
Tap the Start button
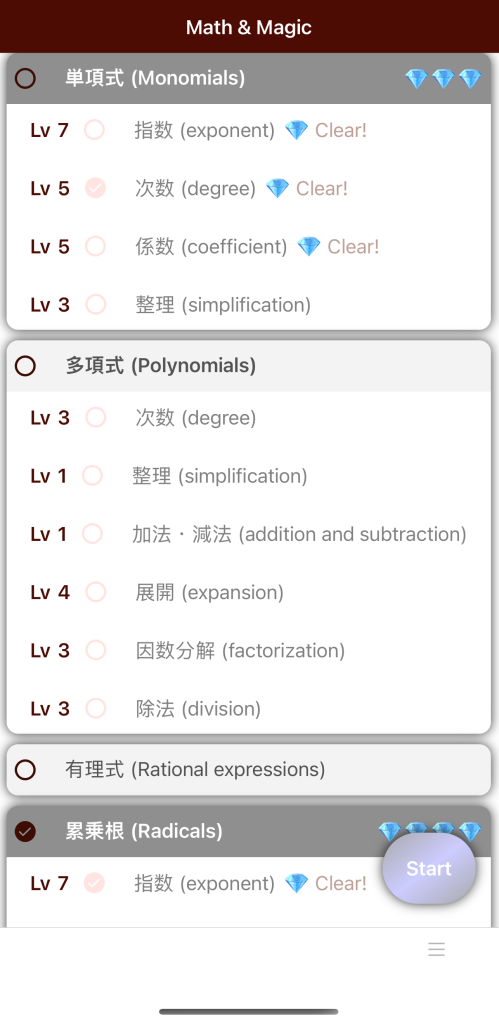[x=429, y=869]
